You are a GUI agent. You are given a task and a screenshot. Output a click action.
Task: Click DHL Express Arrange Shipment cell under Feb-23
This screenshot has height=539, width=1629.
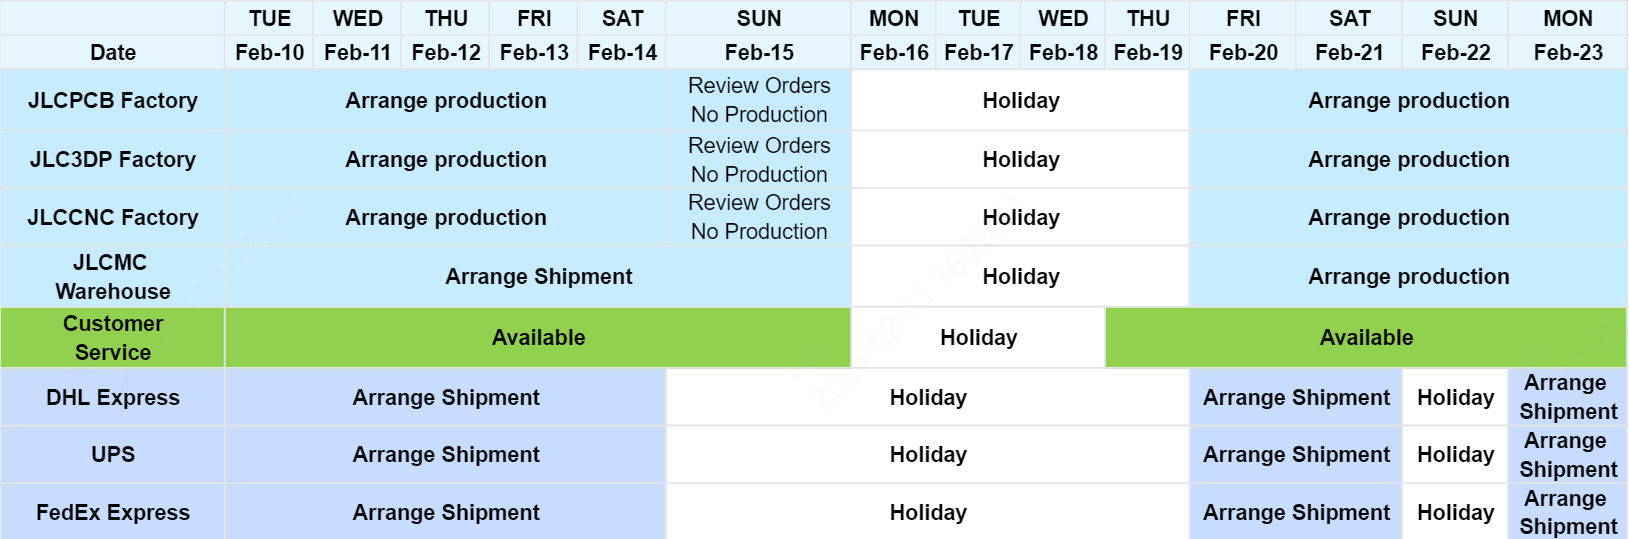[1567, 398]
